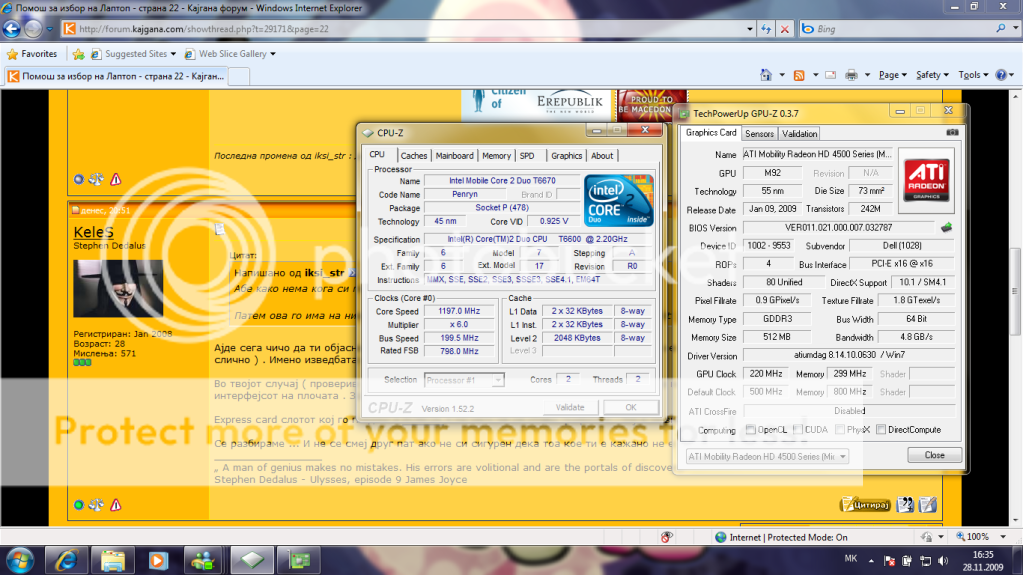Click the RSS feeds icon in IE toolbar
This screenshot has height=575, width=1023.
point(799,75)
